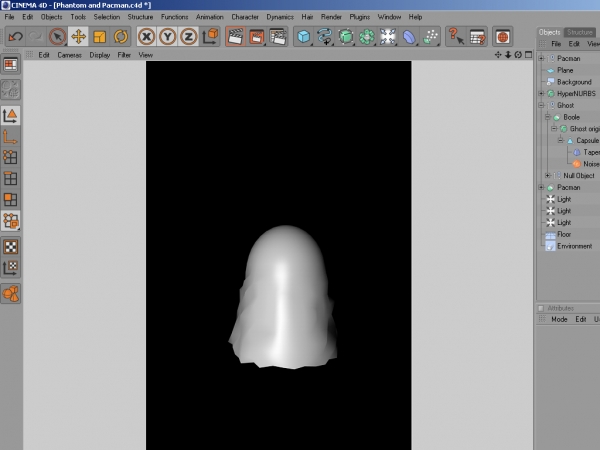
Task: Click the globe icon in toolbar
Action: point(502,37)
